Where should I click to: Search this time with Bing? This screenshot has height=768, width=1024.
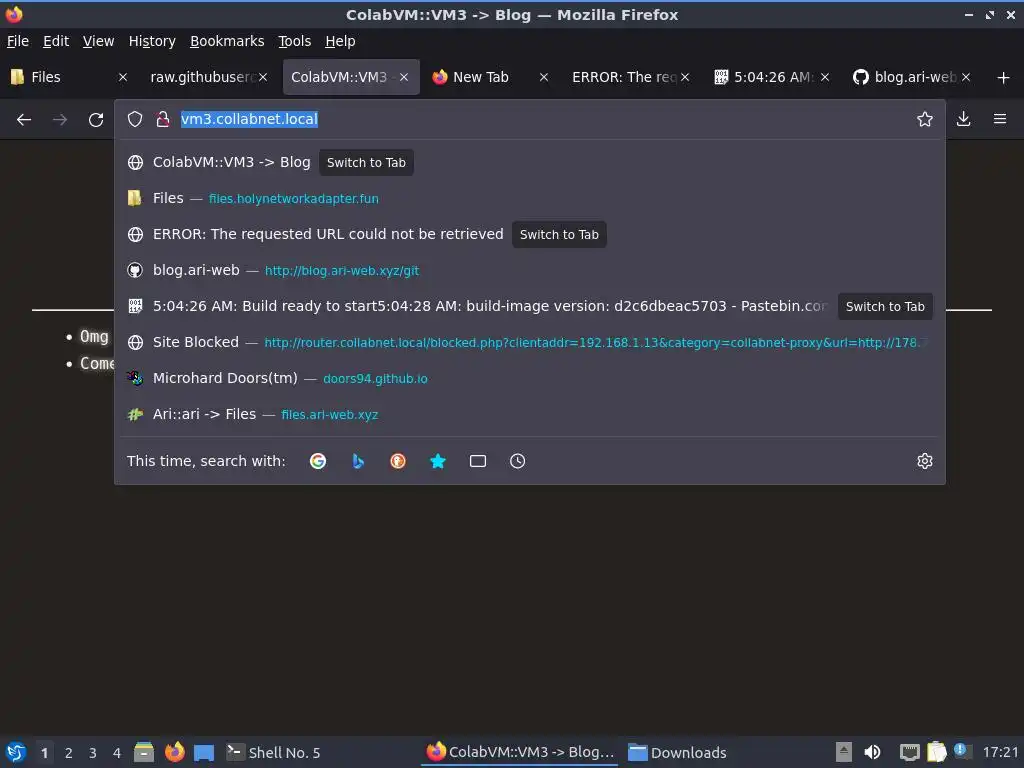pyautogui.click(x=358, y=461)
